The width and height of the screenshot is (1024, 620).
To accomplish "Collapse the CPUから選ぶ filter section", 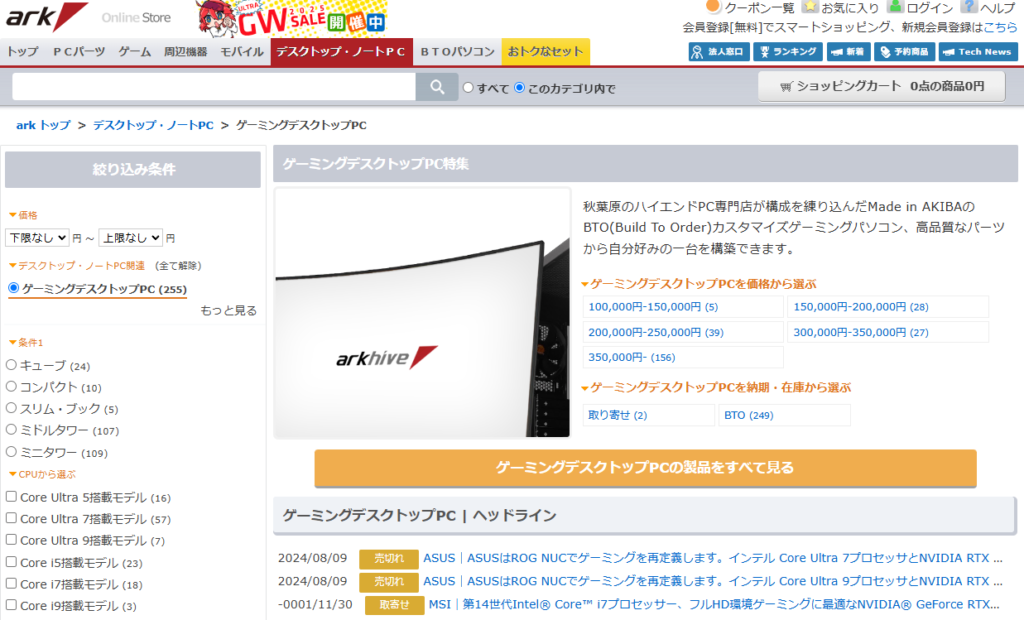I will (42, 474).
